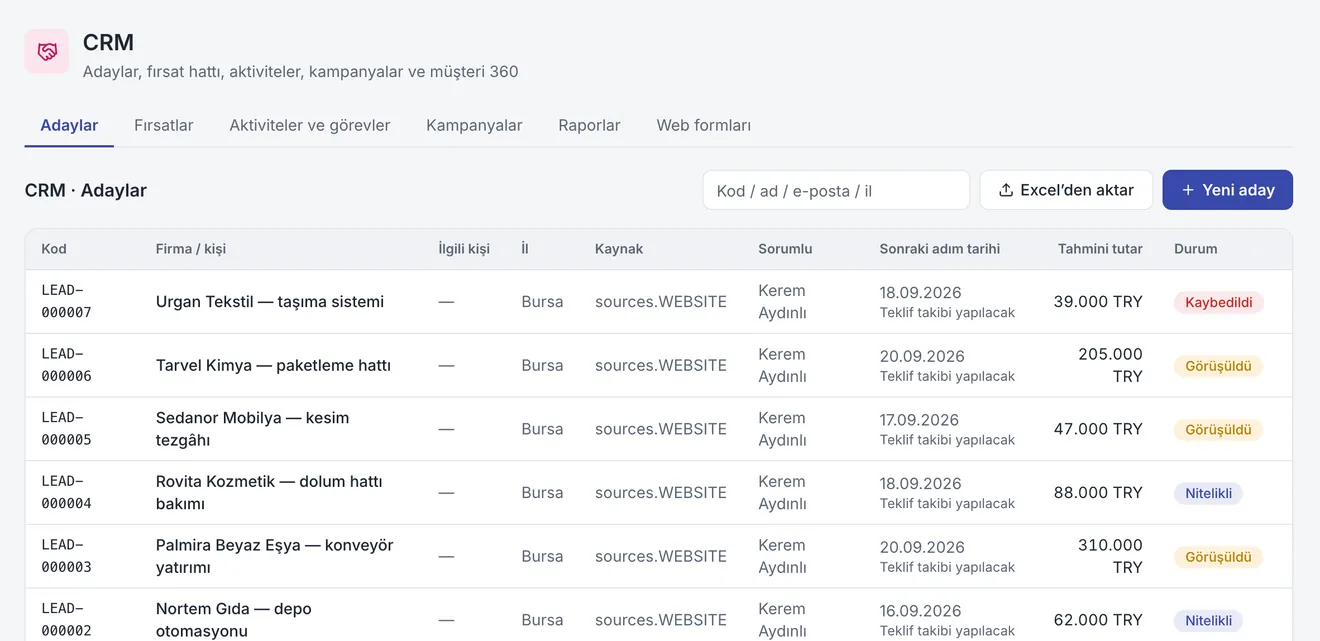
Task: Click Nitelikli badge in Rovita Kozmetik row
Action: (1208, 493)
